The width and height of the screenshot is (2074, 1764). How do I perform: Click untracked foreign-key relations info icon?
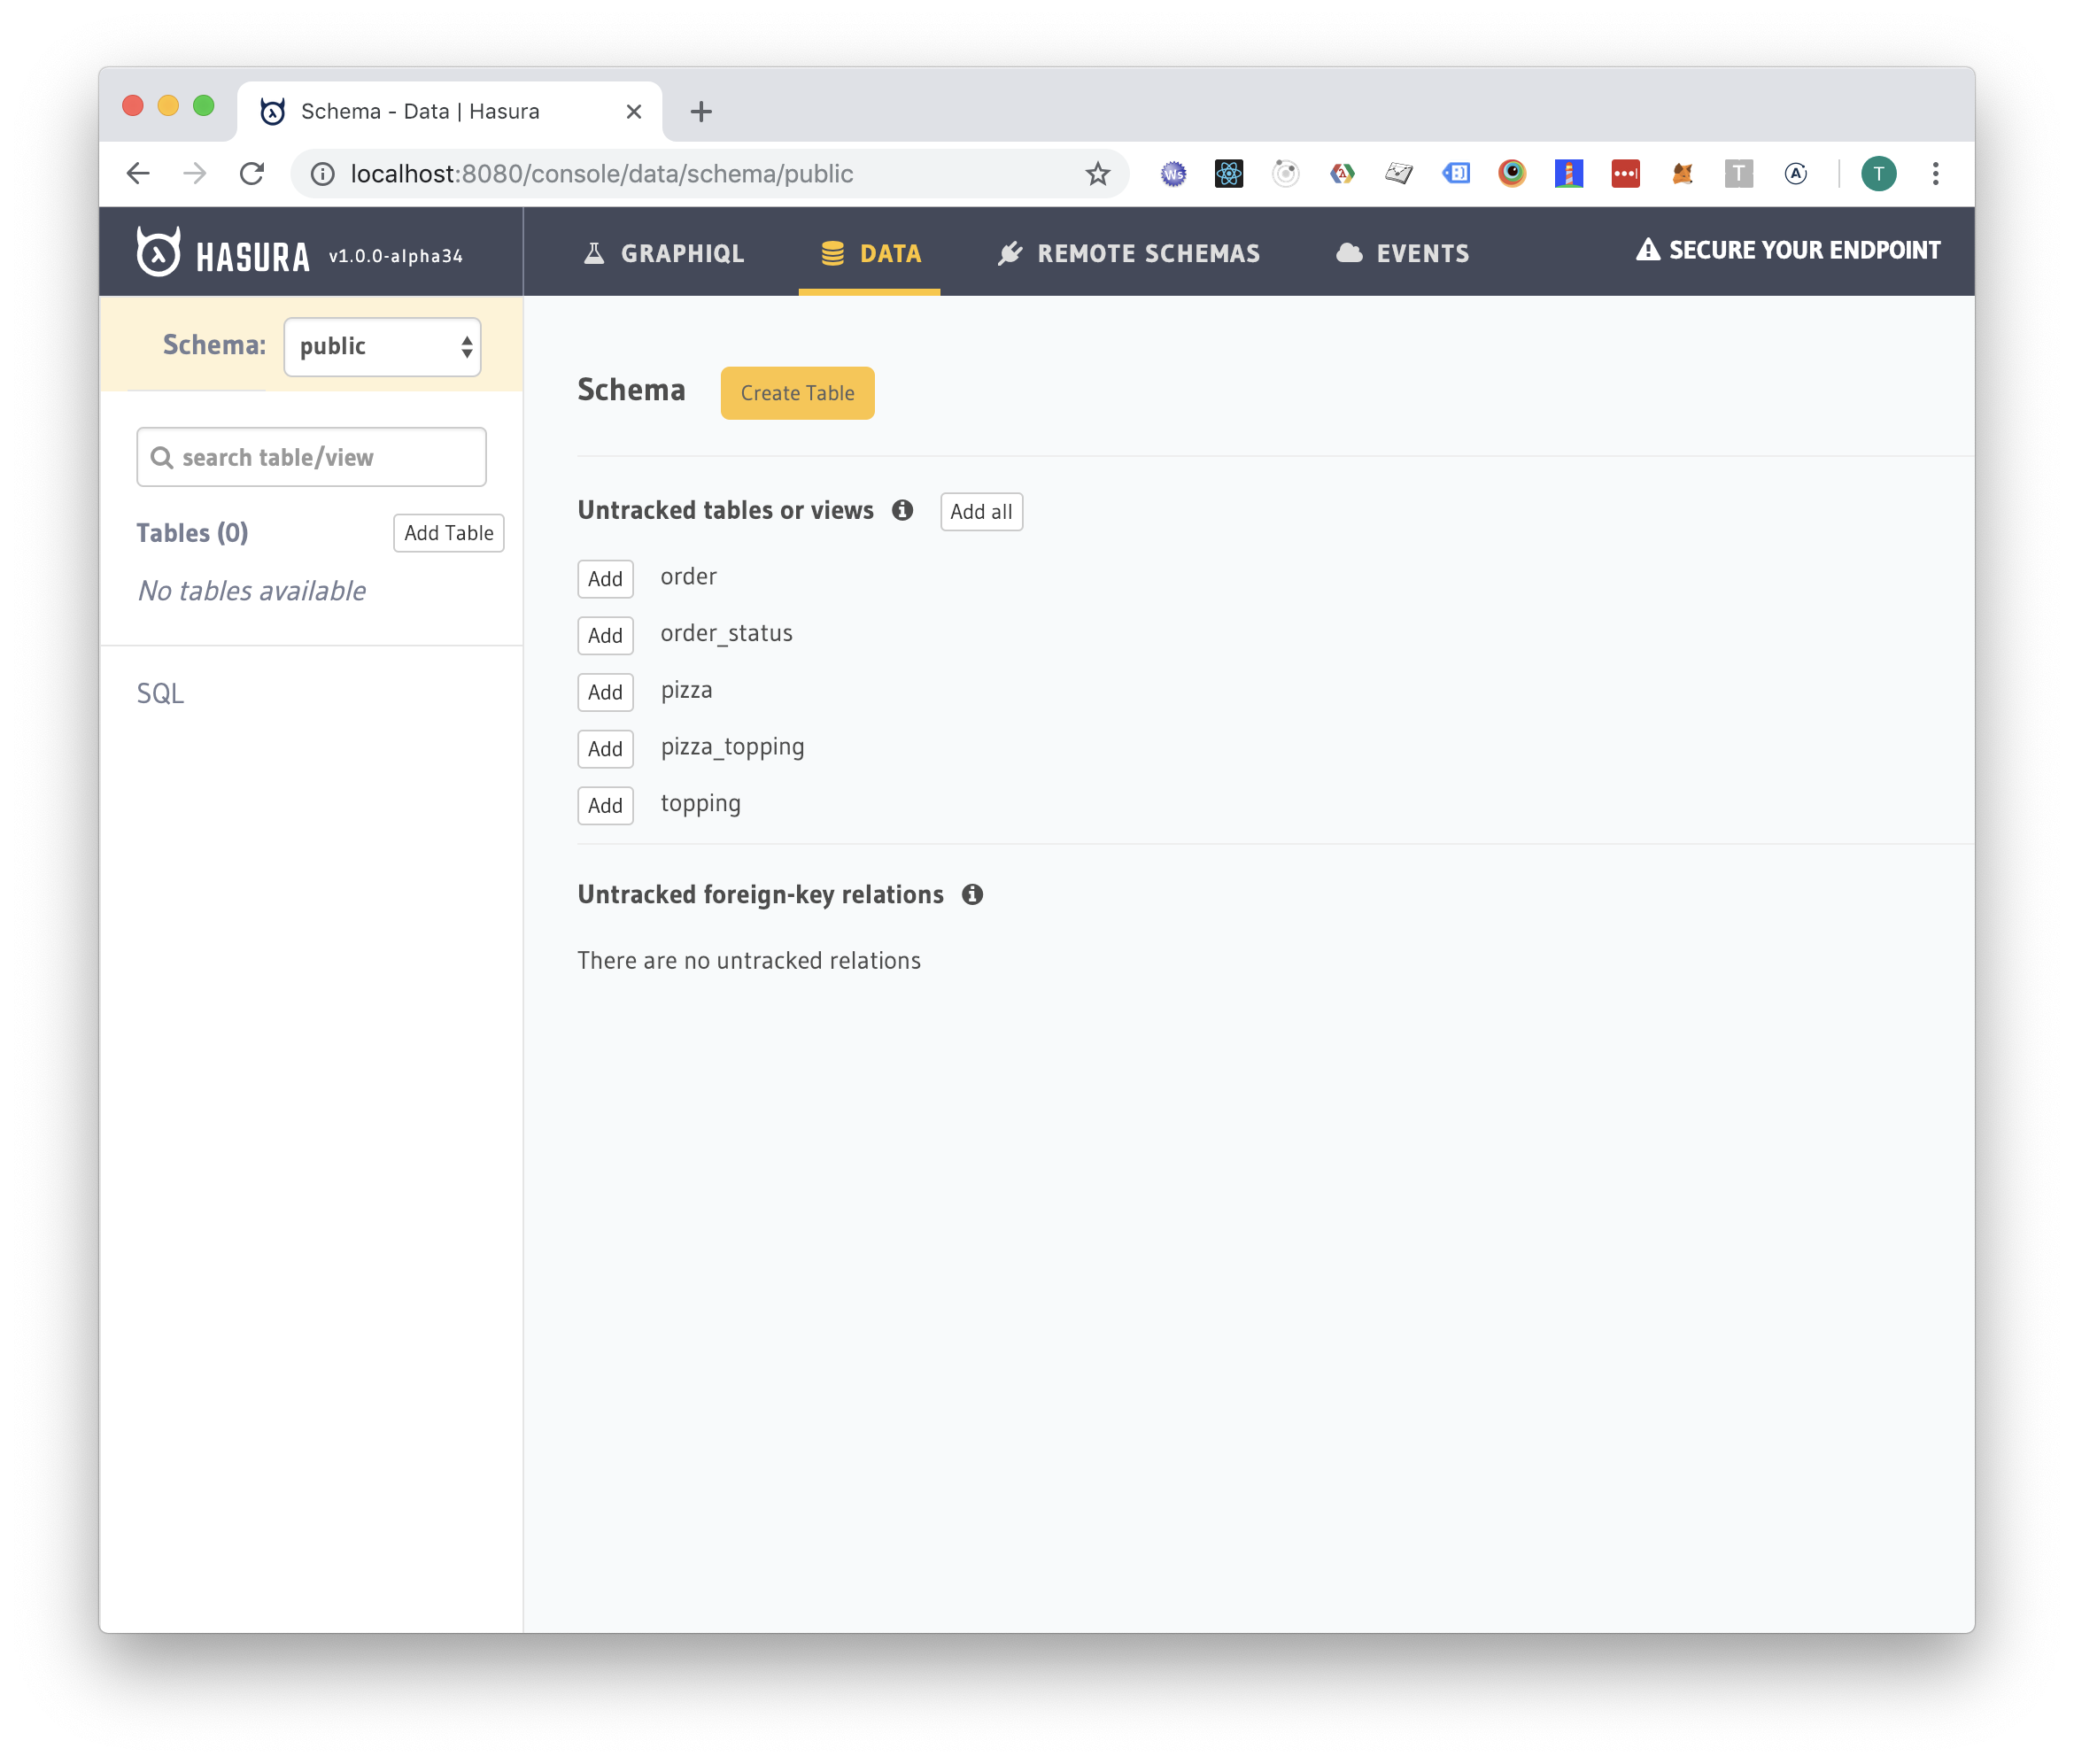tap(975, 894)
